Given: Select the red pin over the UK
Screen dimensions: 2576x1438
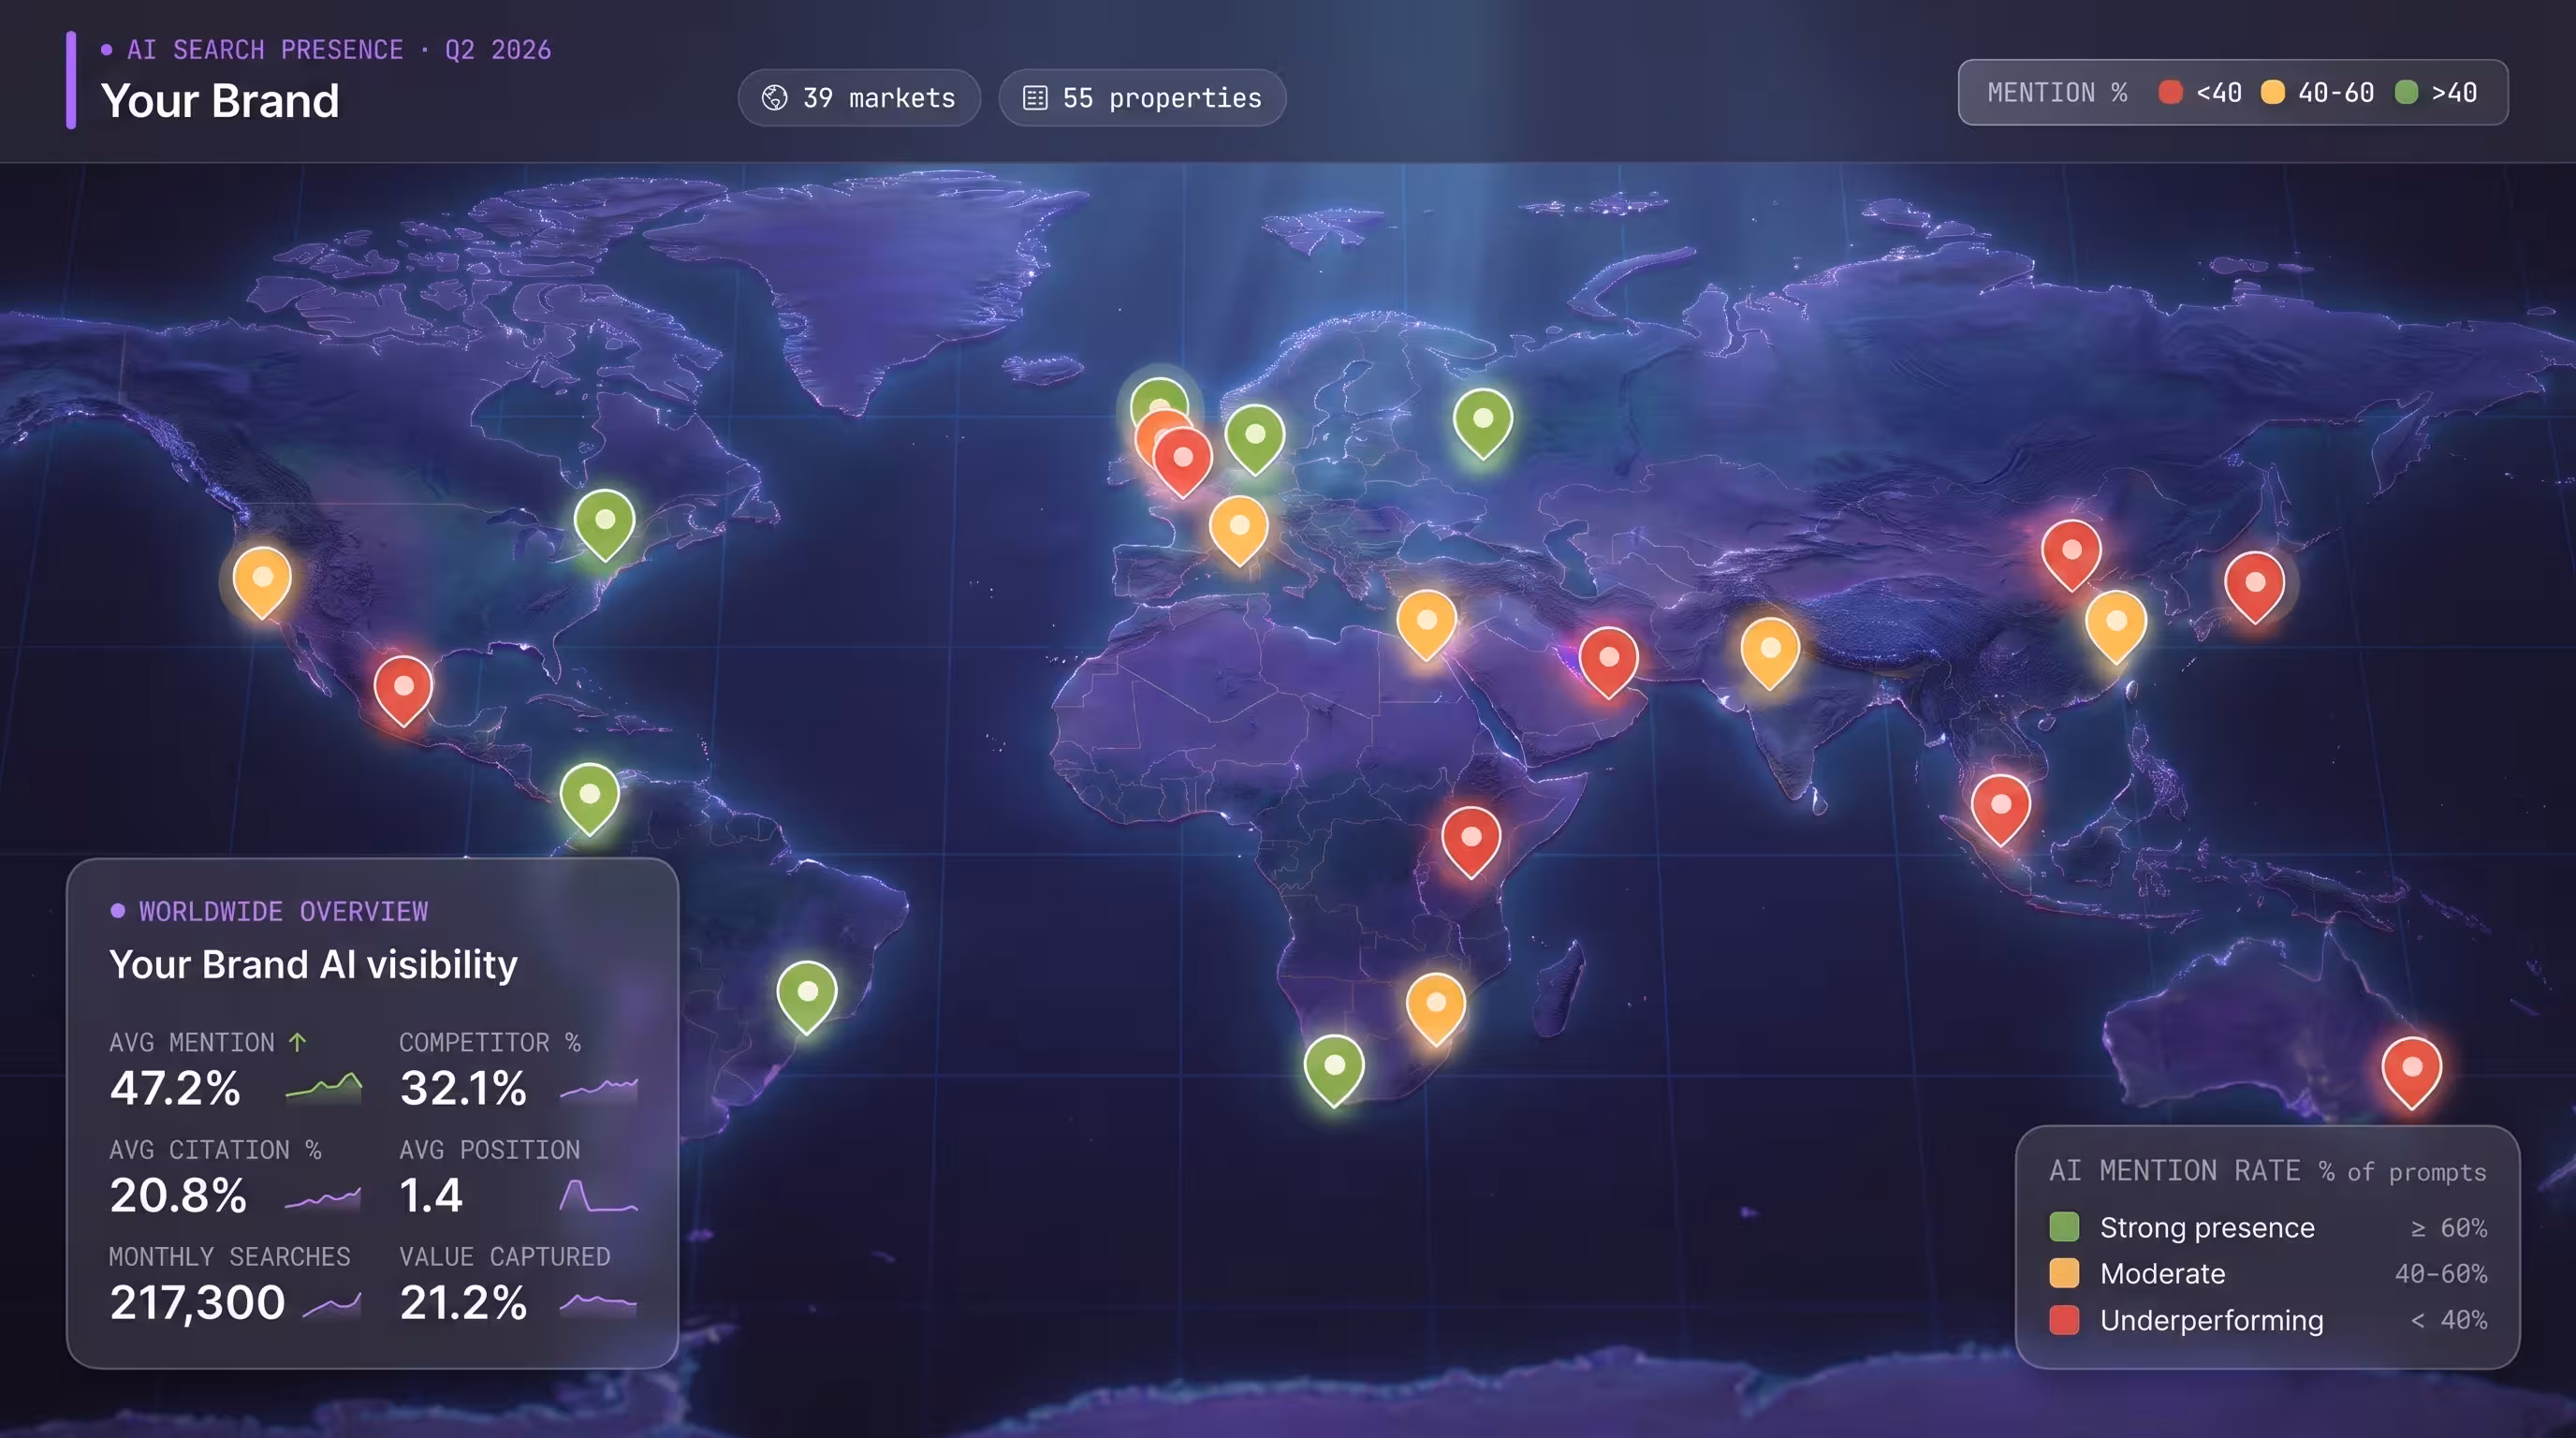Looking at the screenshot, I should [x=1183, y=462].
